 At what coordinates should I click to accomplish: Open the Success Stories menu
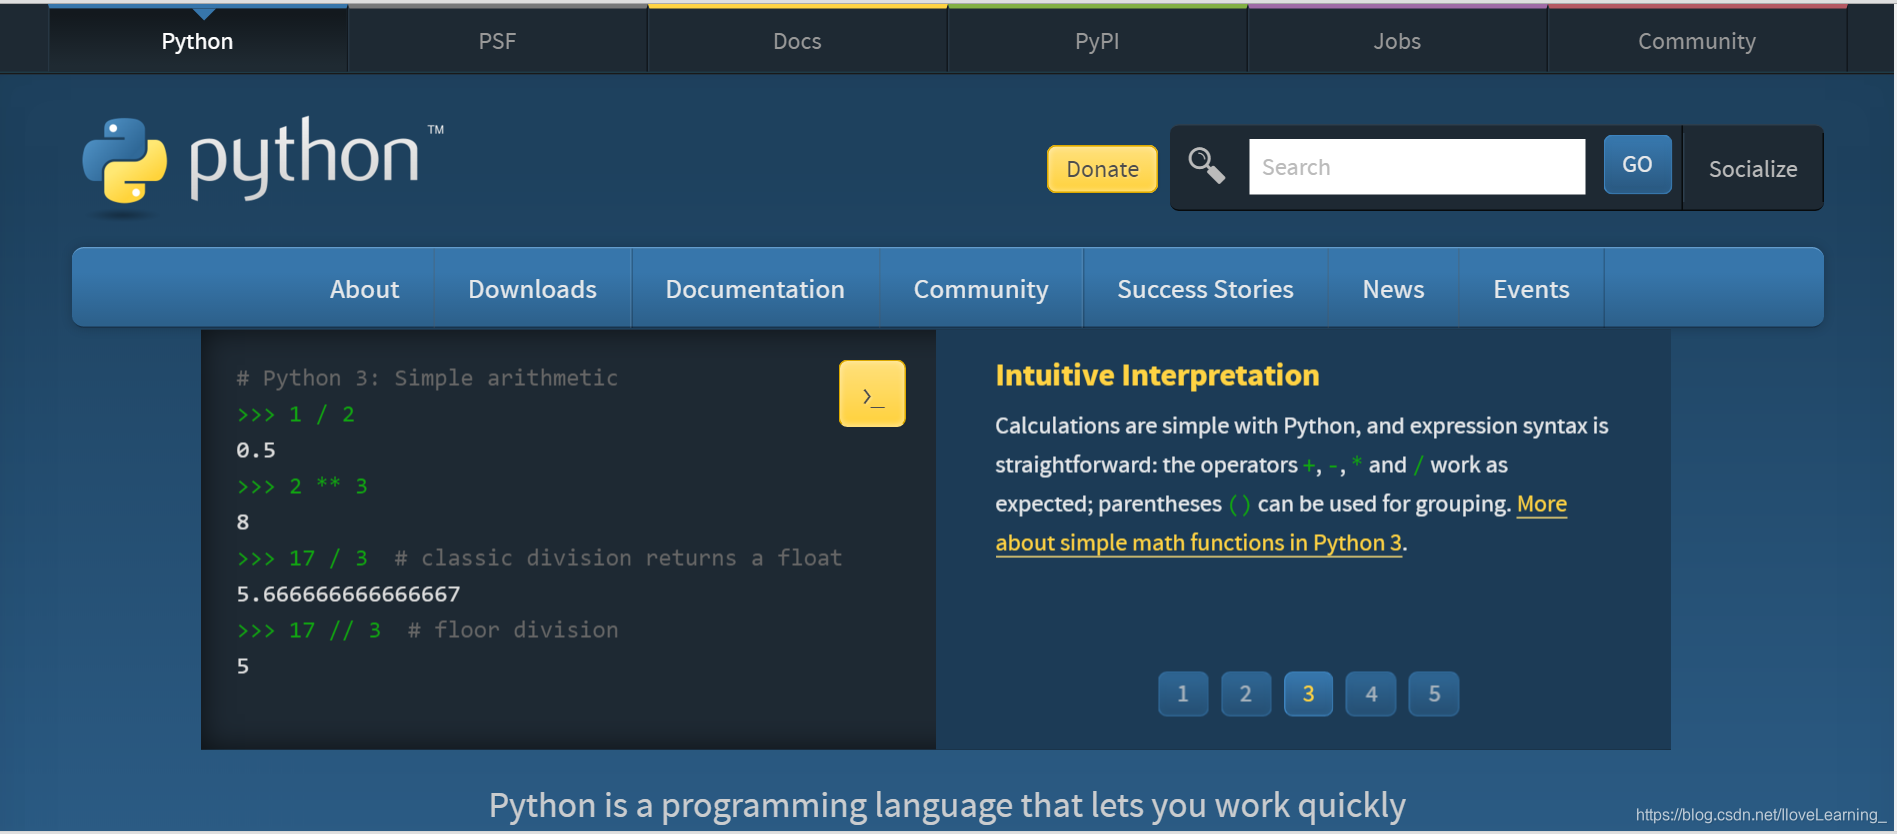click(x=1205, y=289)
